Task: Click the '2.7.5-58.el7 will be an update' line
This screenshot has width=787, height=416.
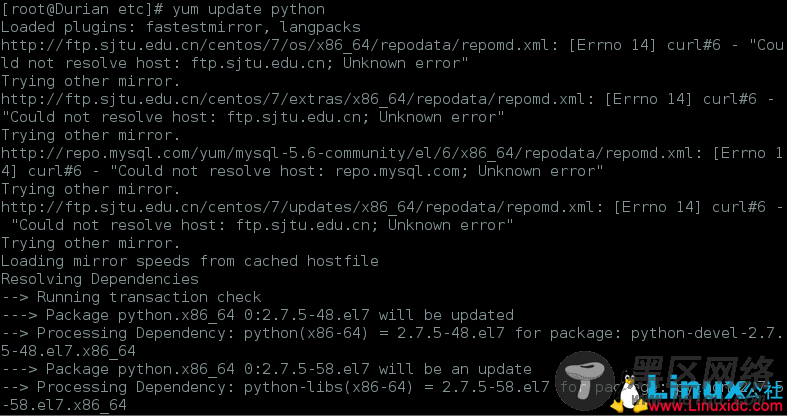Action: (x=267, y=370)
